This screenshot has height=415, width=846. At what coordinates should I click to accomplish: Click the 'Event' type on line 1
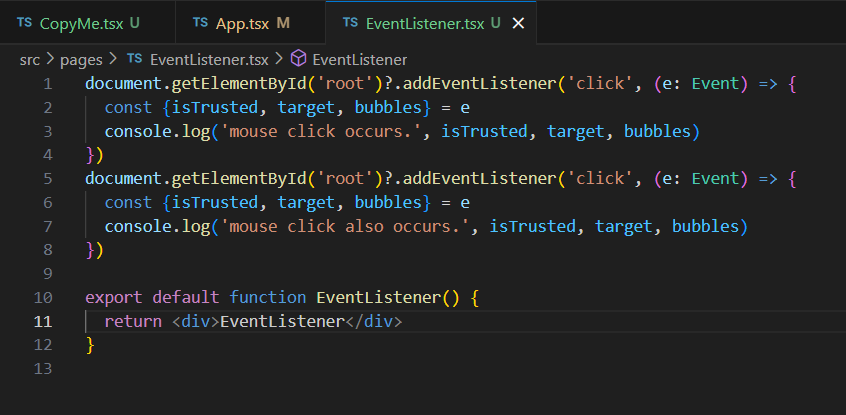(715, 84)
